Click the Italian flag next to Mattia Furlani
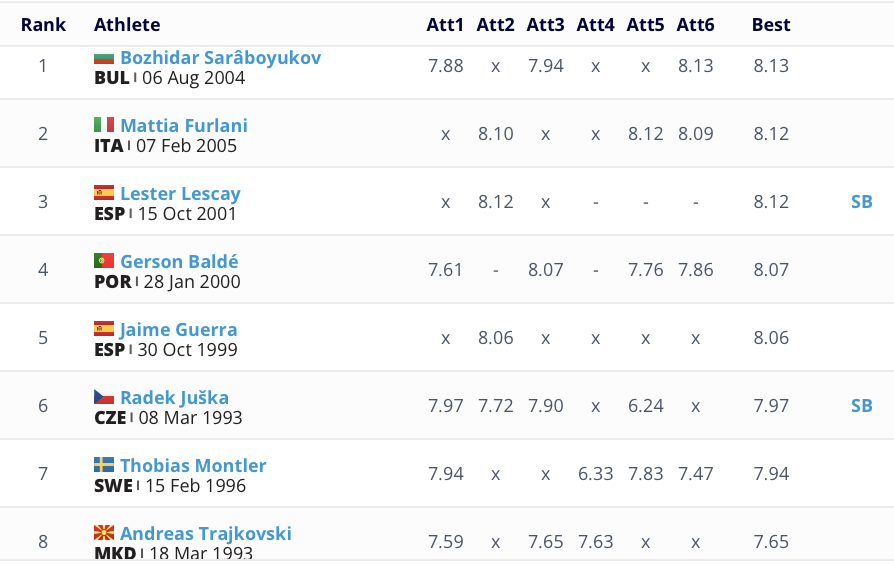The image size is (894, 564). [x=104, y=125]
